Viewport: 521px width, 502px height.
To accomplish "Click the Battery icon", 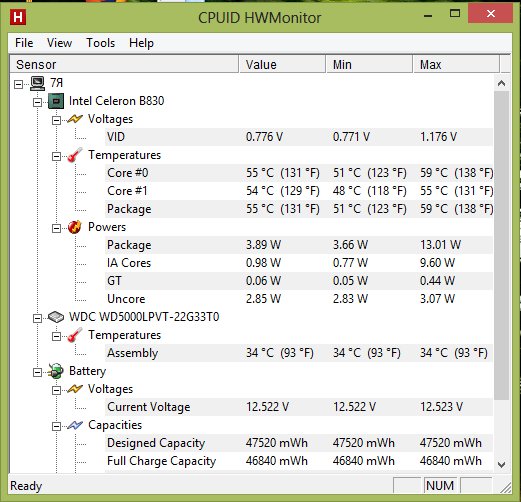I will click(56, 371).
